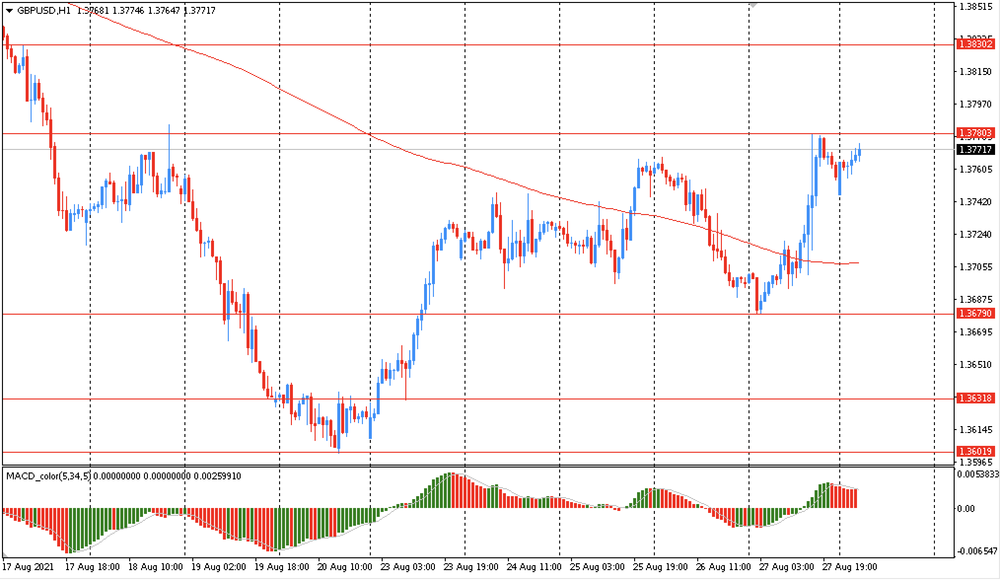Click the 1.37803 resistance level price tag

coord(975,133)
